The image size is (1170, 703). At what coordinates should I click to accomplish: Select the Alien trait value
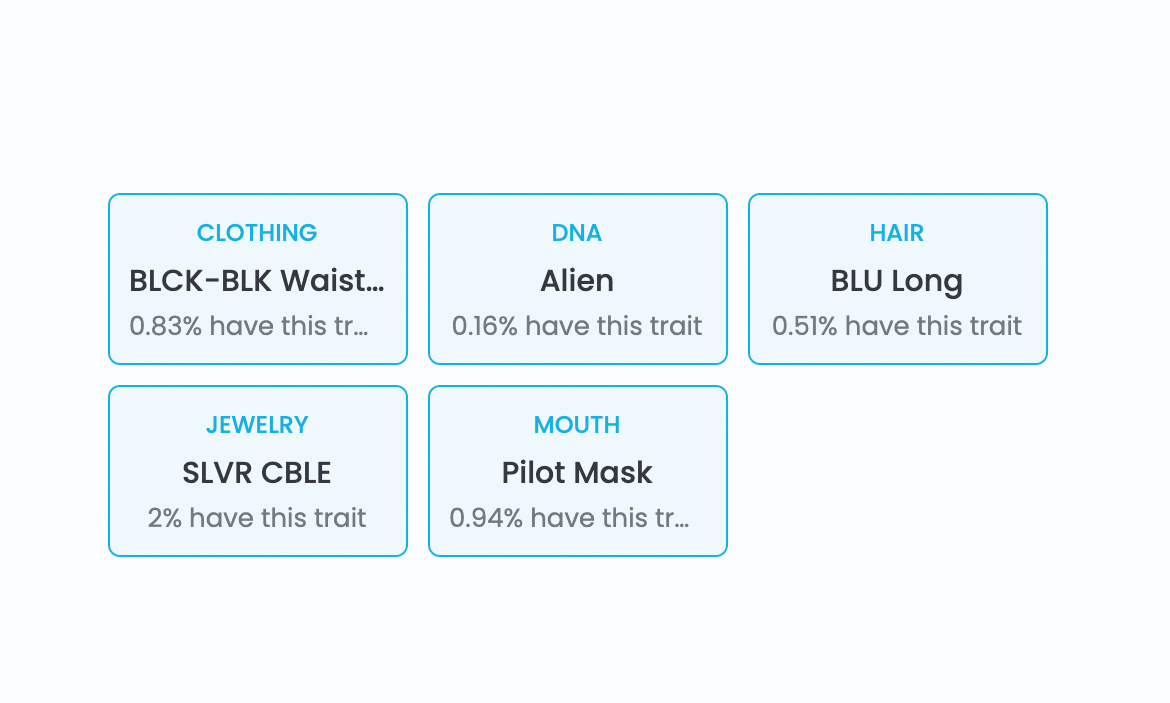click(x=577, y=281)
